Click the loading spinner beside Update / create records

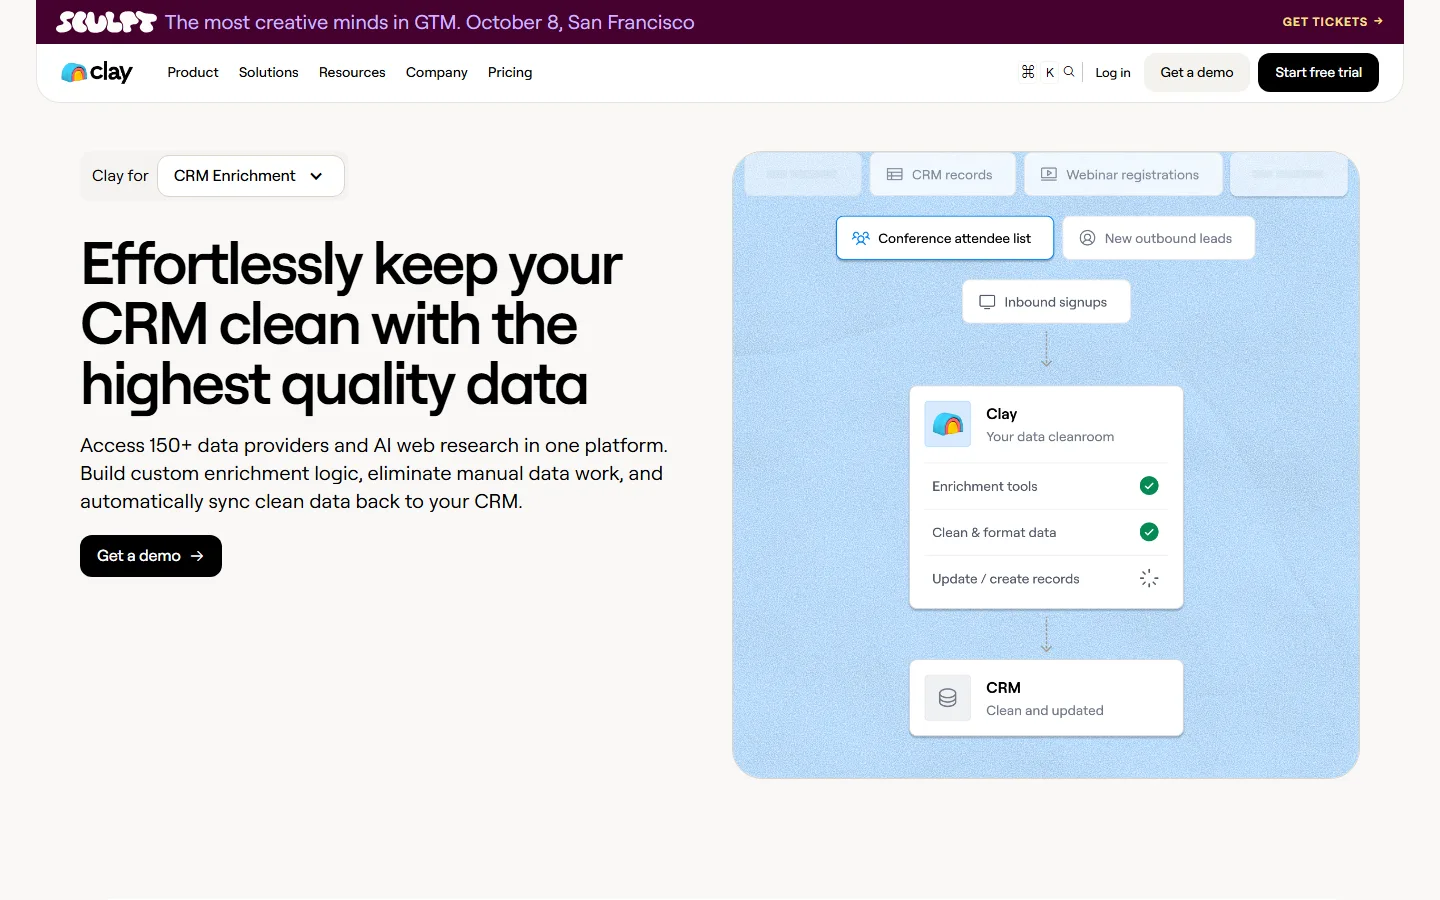(1149, 578)
